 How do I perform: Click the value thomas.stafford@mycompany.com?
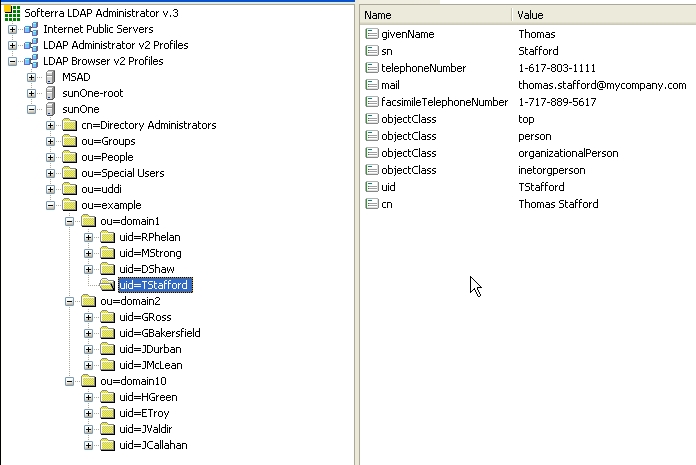coord(602,85)
